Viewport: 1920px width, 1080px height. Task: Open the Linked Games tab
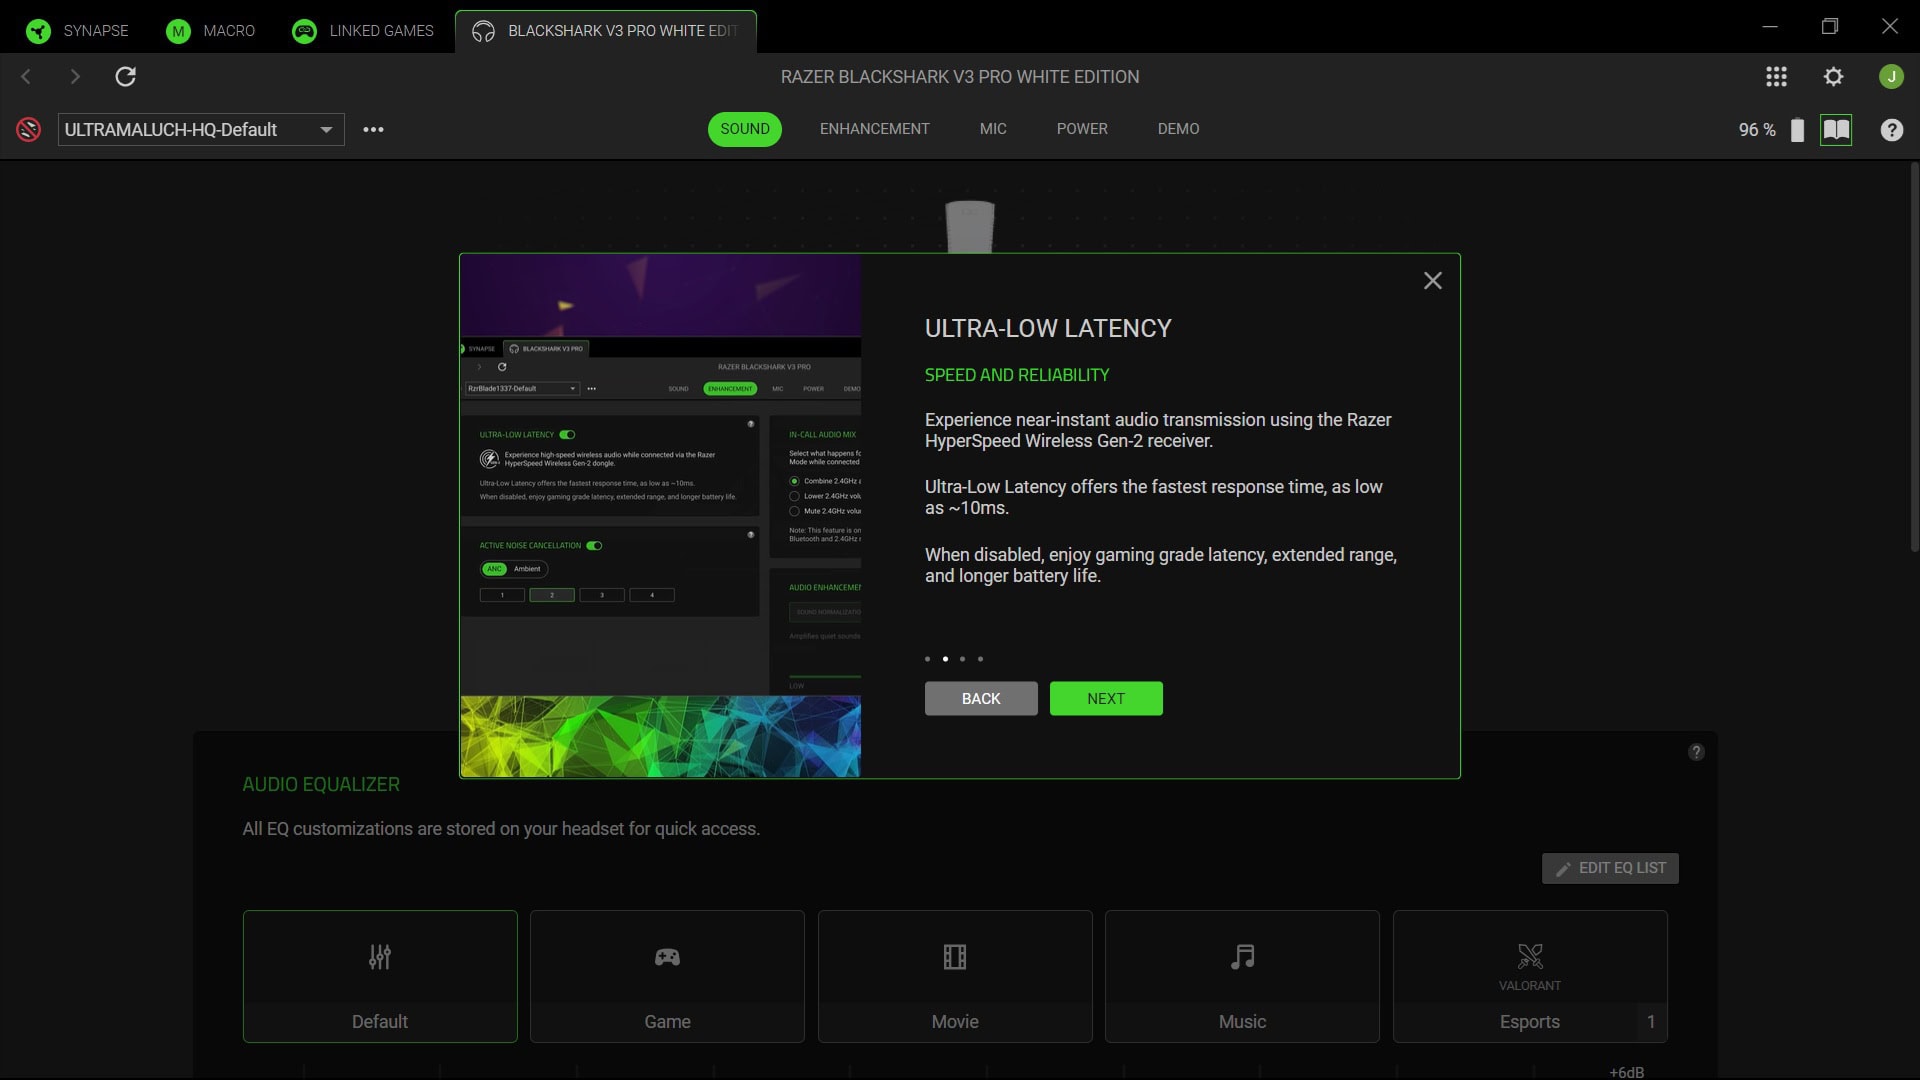(362, 31)
